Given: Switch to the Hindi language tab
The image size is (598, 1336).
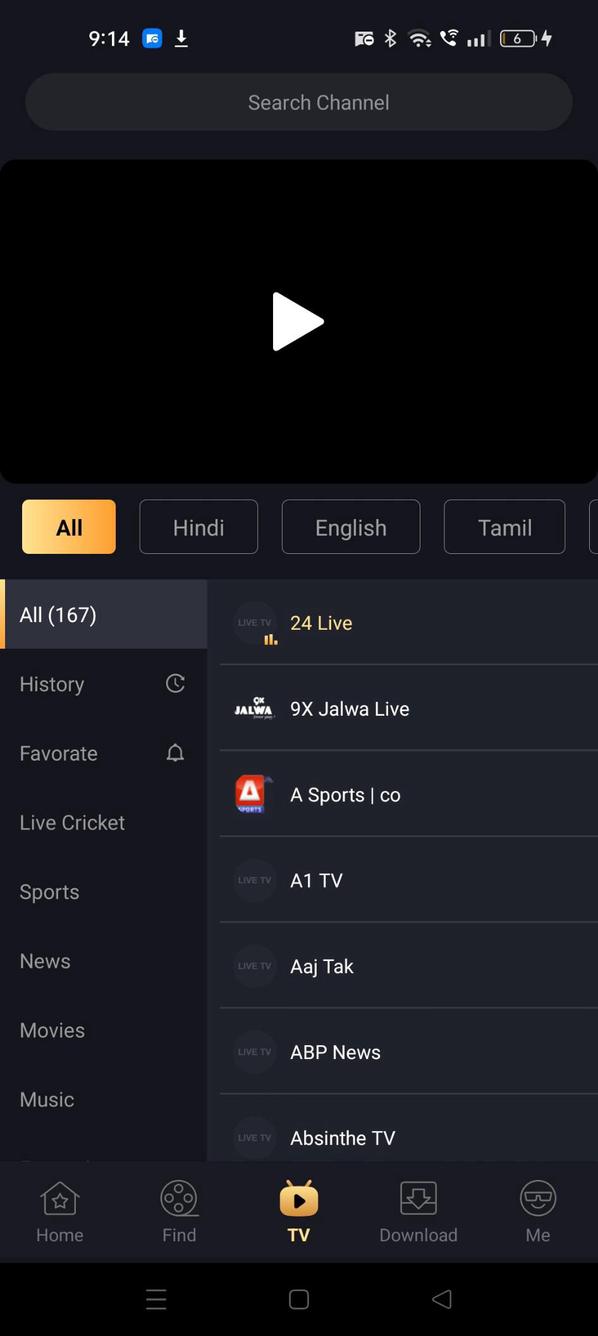Looking at the screenshot, I should (198, 527).
